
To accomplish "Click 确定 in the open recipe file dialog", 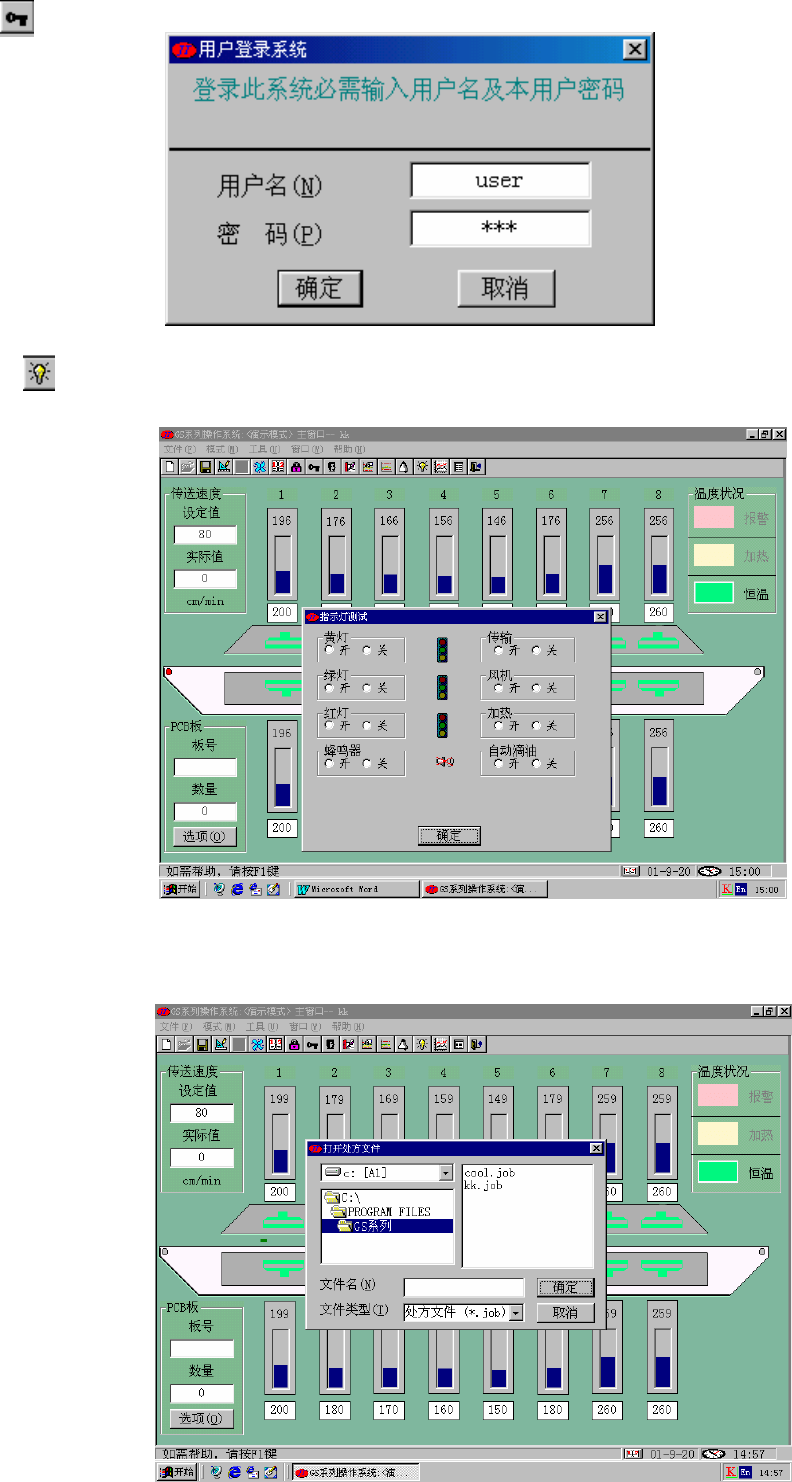I will [566, 1287].
